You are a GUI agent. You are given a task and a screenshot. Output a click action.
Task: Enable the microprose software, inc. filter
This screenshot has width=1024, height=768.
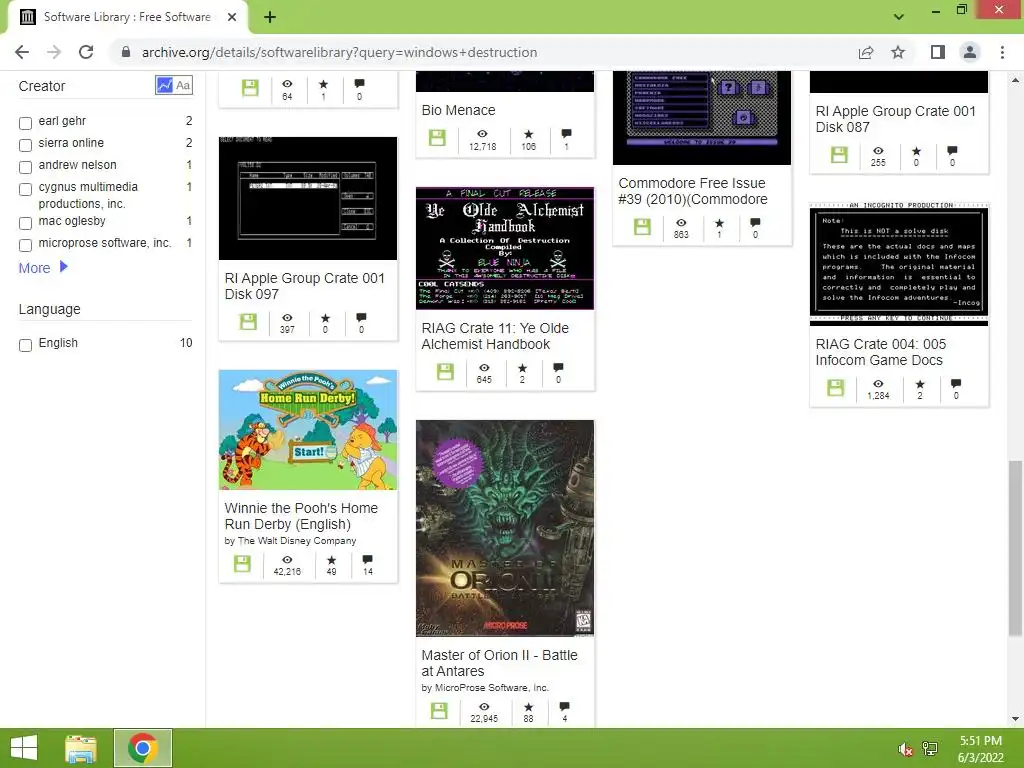(x=25, y=246)
